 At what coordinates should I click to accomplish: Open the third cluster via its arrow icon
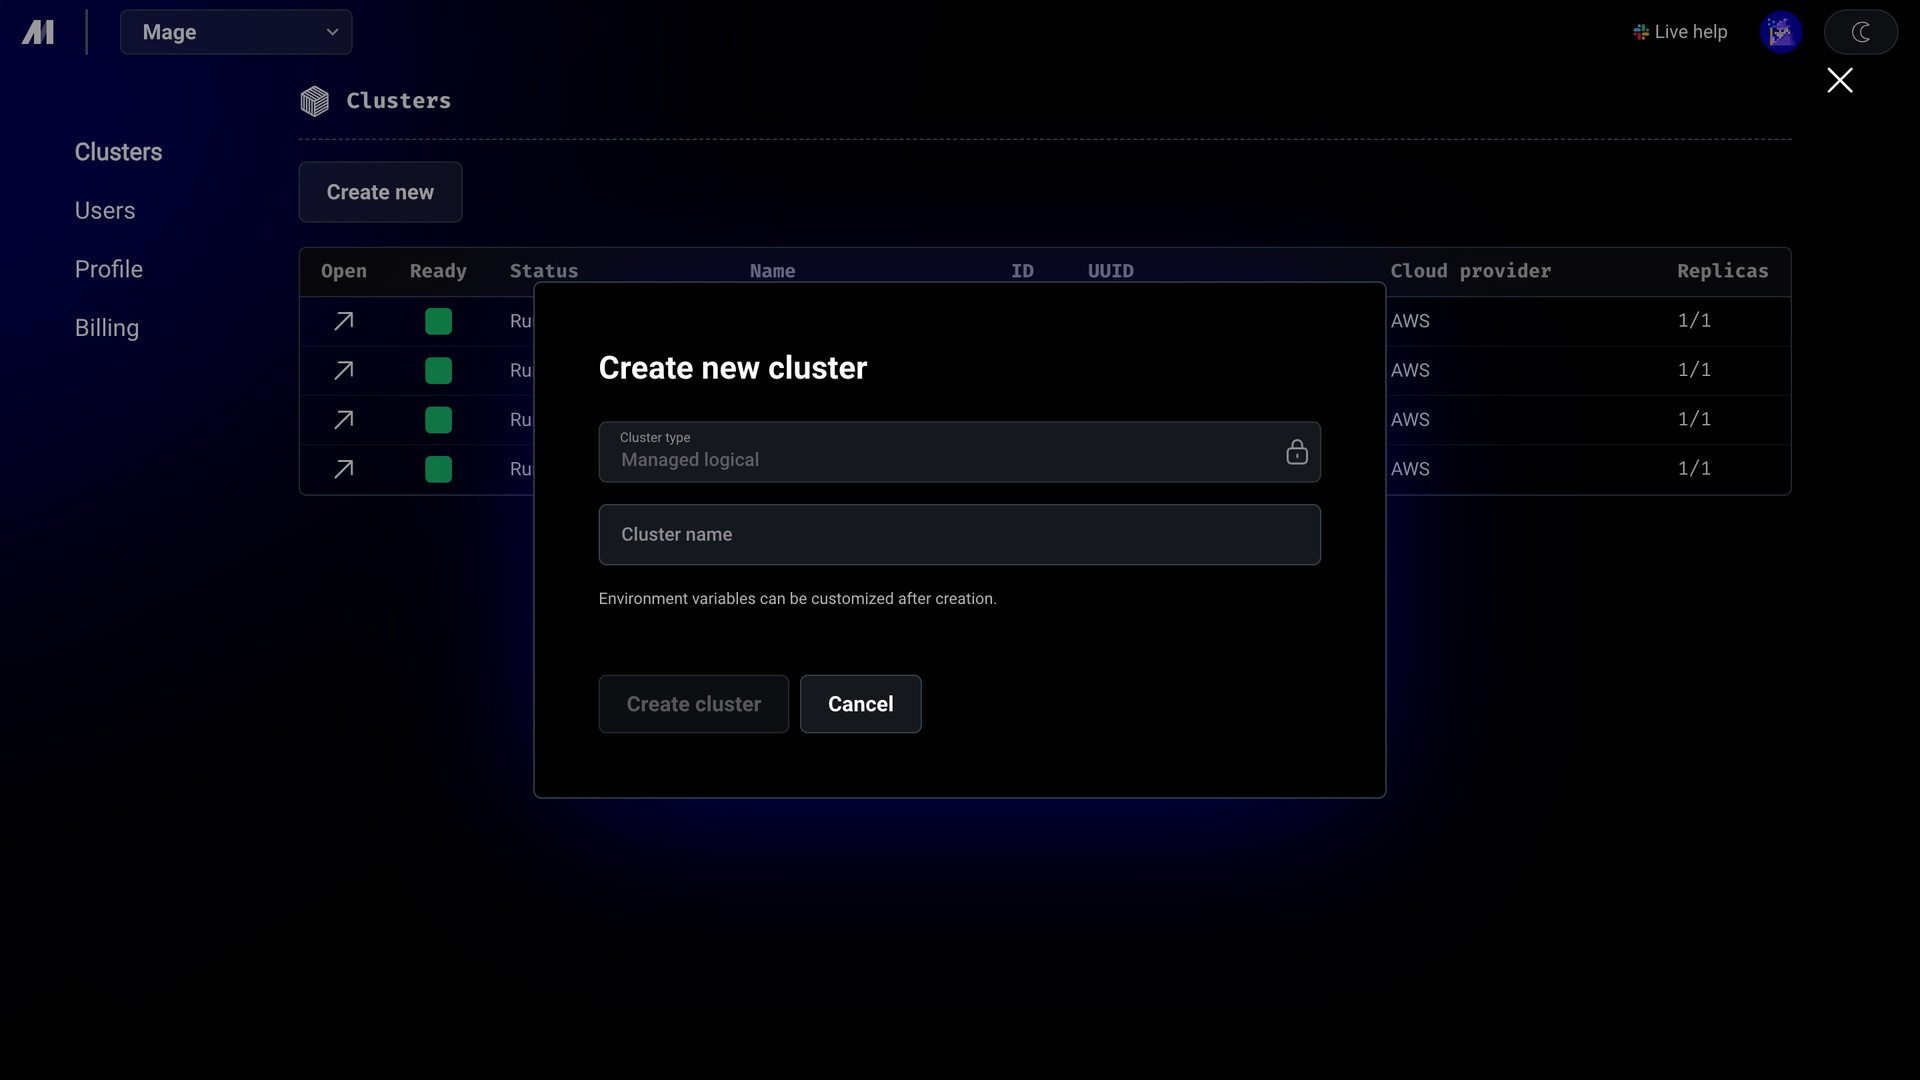[343, 420]
